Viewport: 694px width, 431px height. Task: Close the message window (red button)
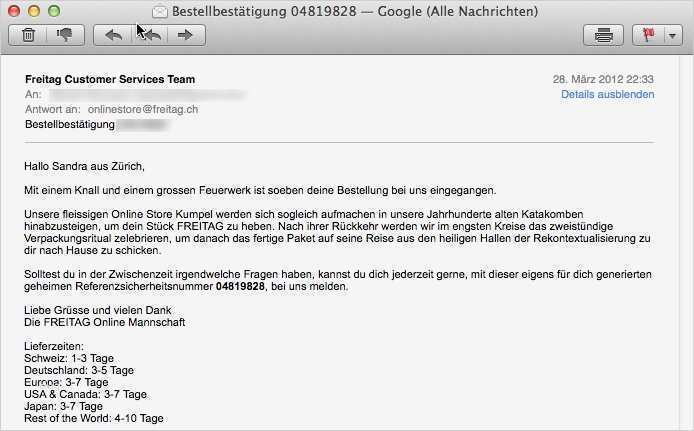pyautogui.click(x=14, y=11)
